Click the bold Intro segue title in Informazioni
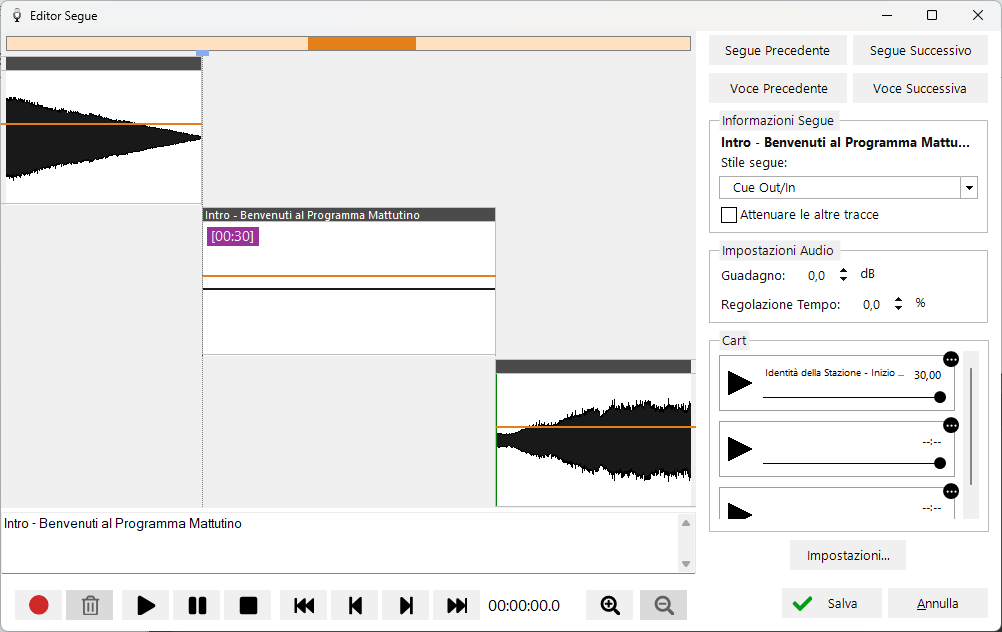 [x=845, y=143]
